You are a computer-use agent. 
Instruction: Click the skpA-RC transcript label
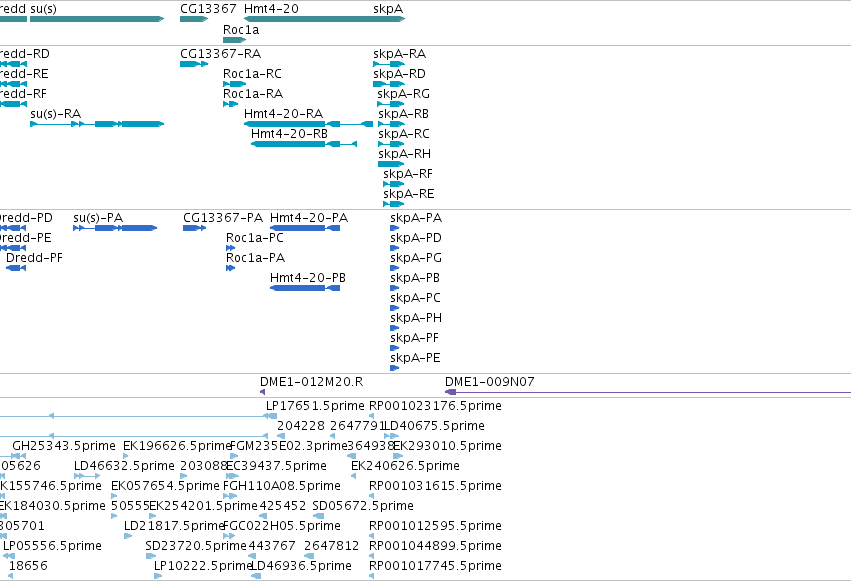click(x=404, y=134)
